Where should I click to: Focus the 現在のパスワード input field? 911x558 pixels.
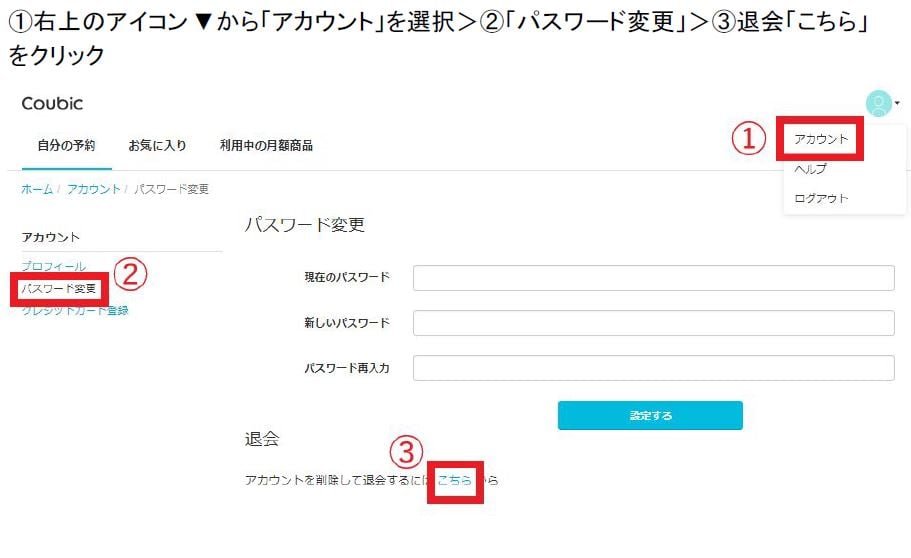point(653,278)
